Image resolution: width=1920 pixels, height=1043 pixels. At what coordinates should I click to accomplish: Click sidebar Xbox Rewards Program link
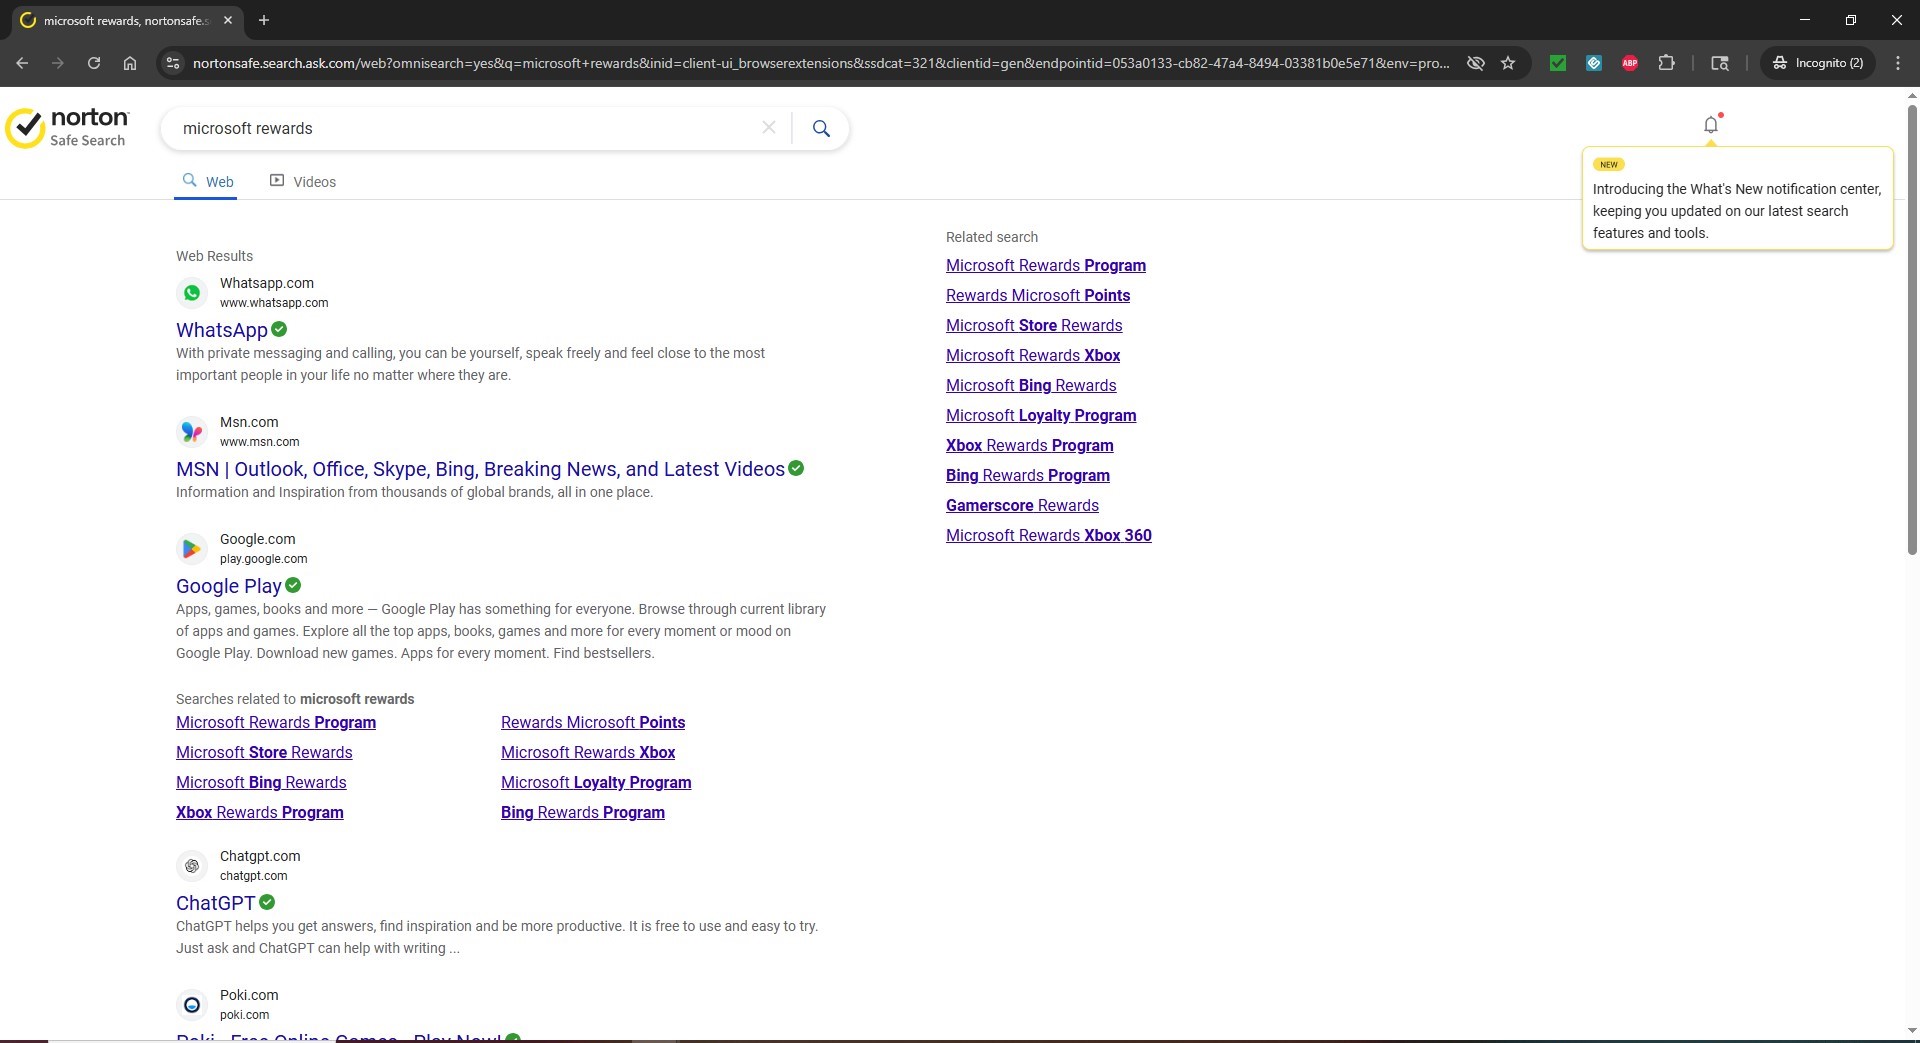(x=1030, y=445)
